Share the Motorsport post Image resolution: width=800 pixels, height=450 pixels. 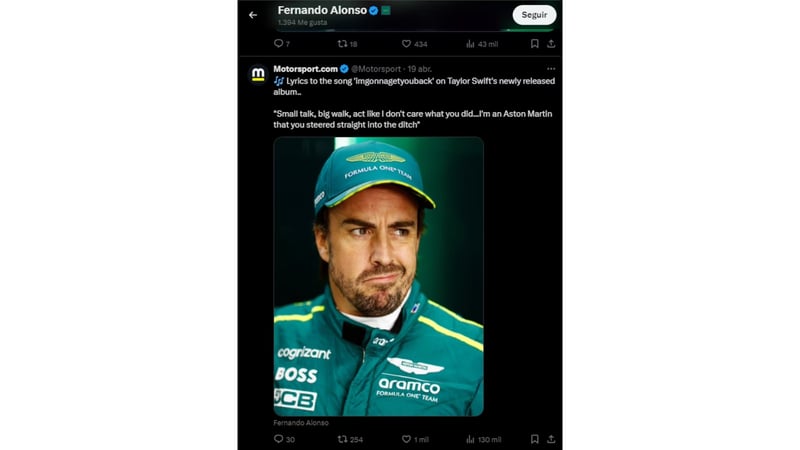coord(551,439)
